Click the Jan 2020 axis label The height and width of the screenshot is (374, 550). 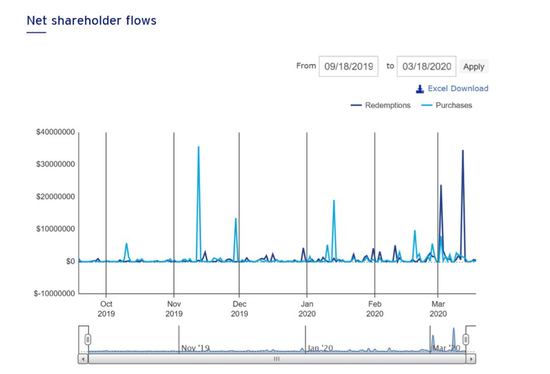click(307, 309)
